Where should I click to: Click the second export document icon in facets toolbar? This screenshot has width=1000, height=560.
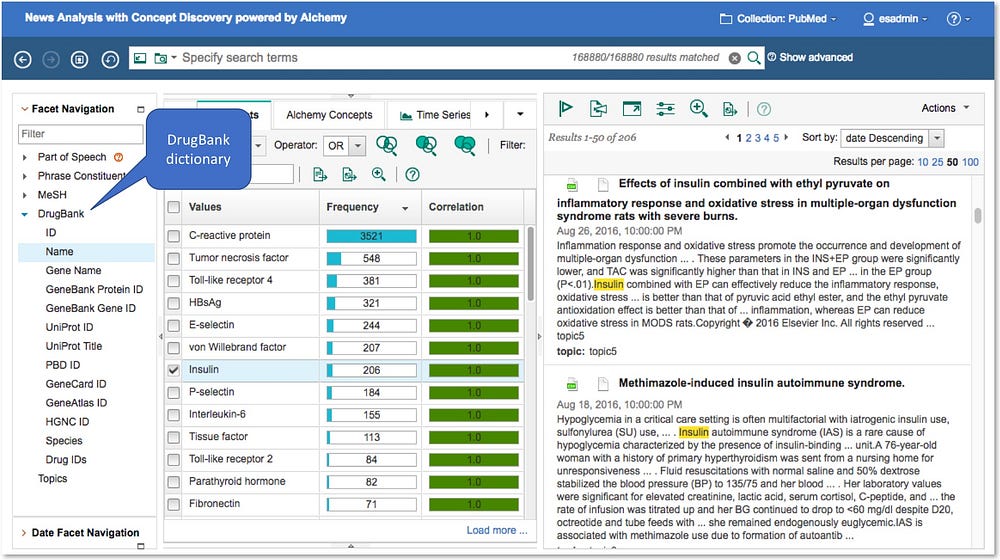coord(349,174)
